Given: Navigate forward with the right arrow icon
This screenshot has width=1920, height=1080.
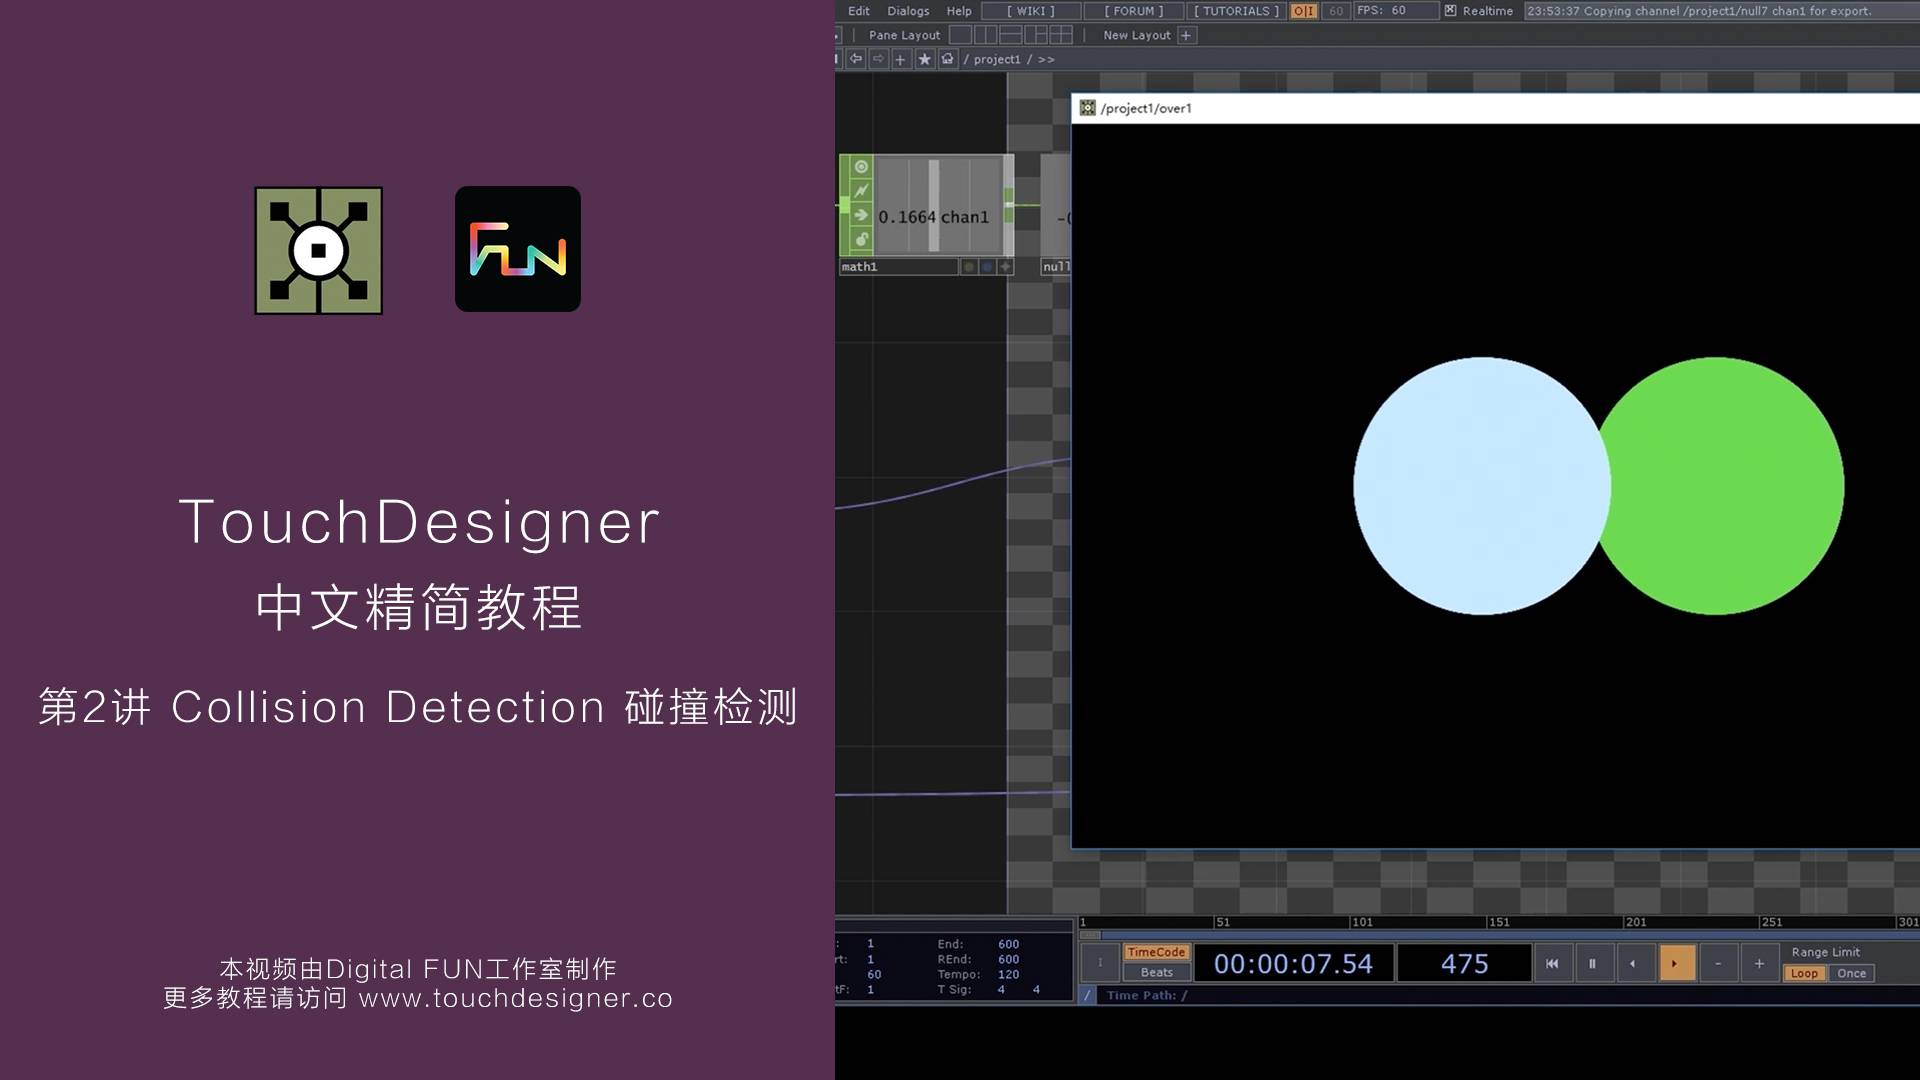Looking at the screenshot, I should point(878,59).
